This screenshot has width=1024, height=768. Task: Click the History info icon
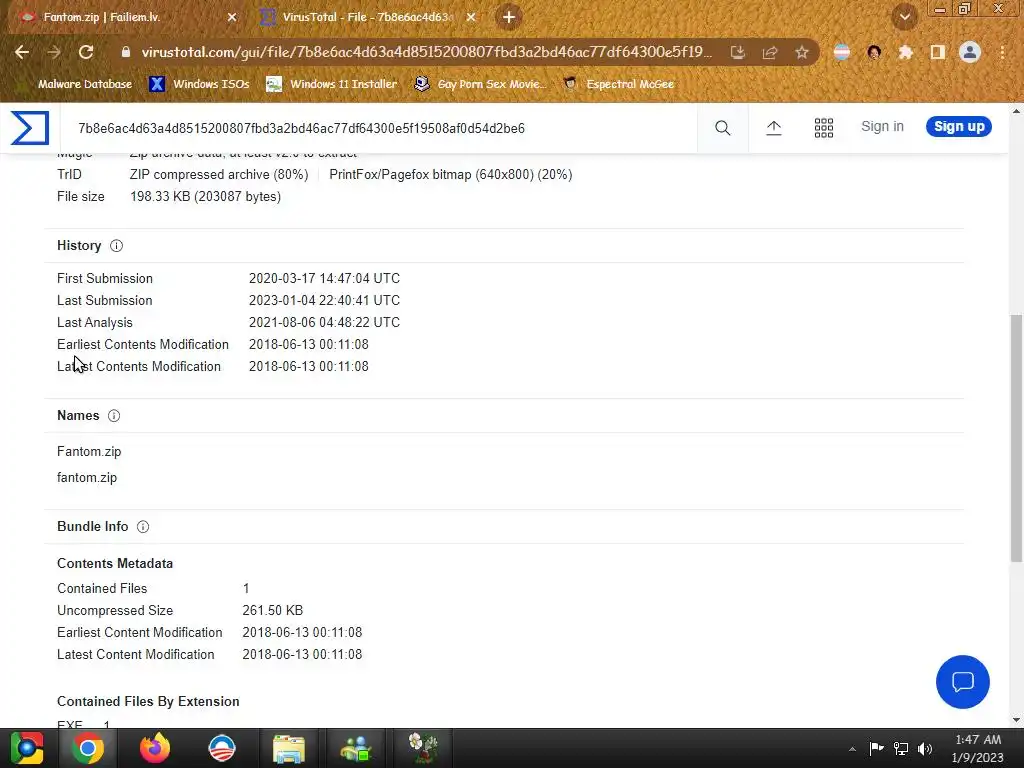coord(116,246)
